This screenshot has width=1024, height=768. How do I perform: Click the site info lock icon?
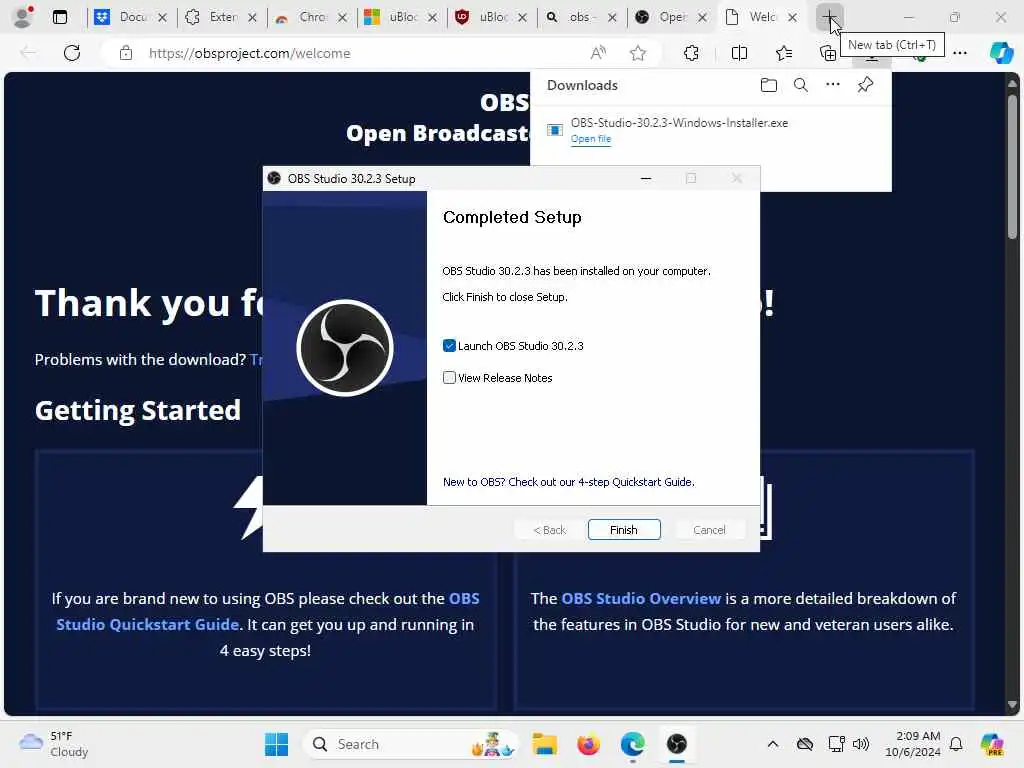tap(126, 53)
